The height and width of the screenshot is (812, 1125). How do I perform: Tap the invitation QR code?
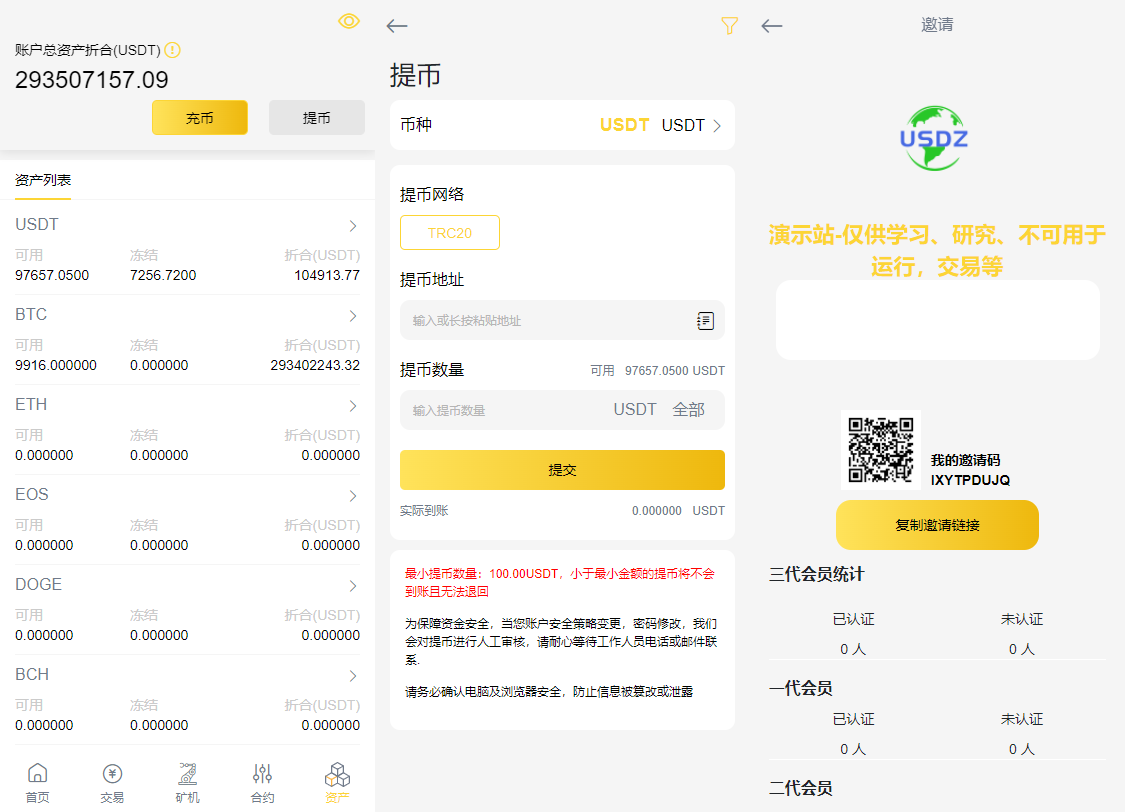[x=880, y=450]
